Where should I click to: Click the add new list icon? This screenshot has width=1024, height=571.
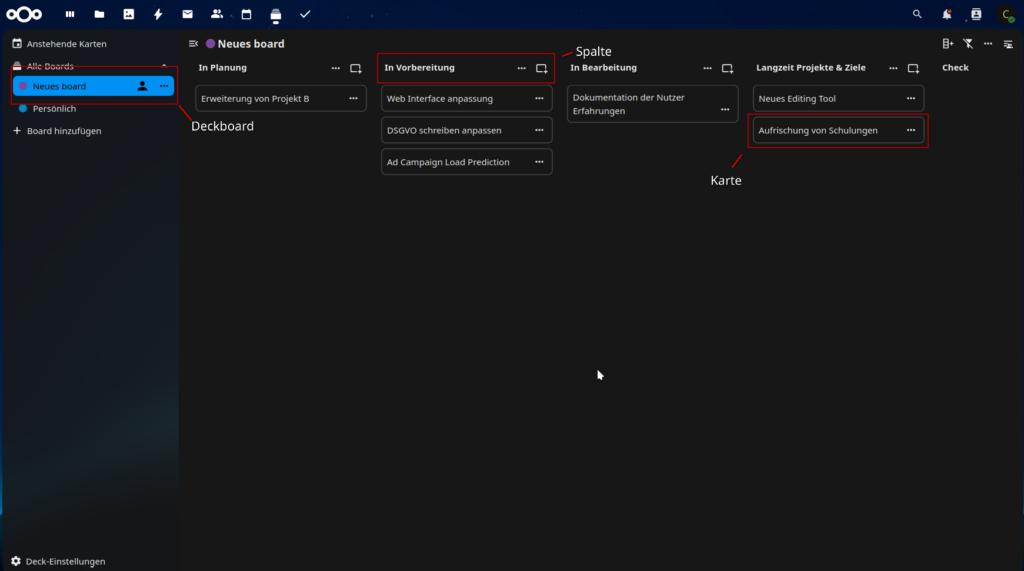tap(948, 44)
